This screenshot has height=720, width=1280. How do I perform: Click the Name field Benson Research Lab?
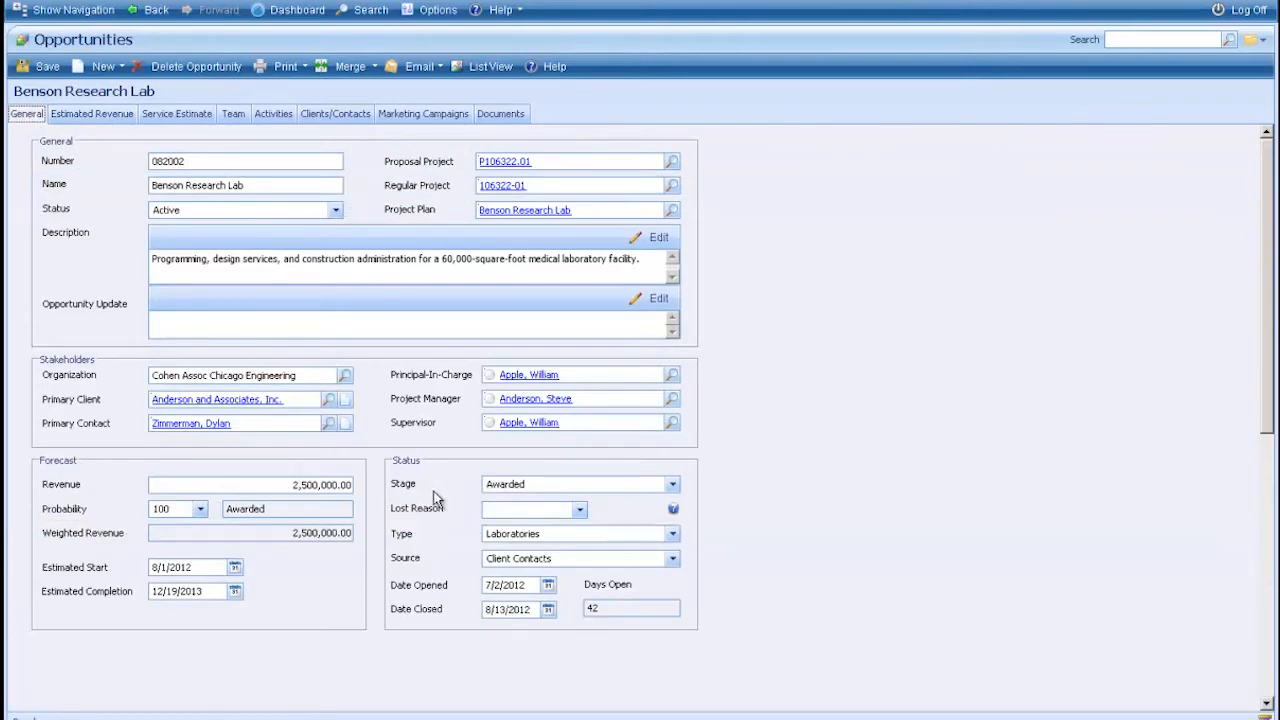[x=245, y=185]
